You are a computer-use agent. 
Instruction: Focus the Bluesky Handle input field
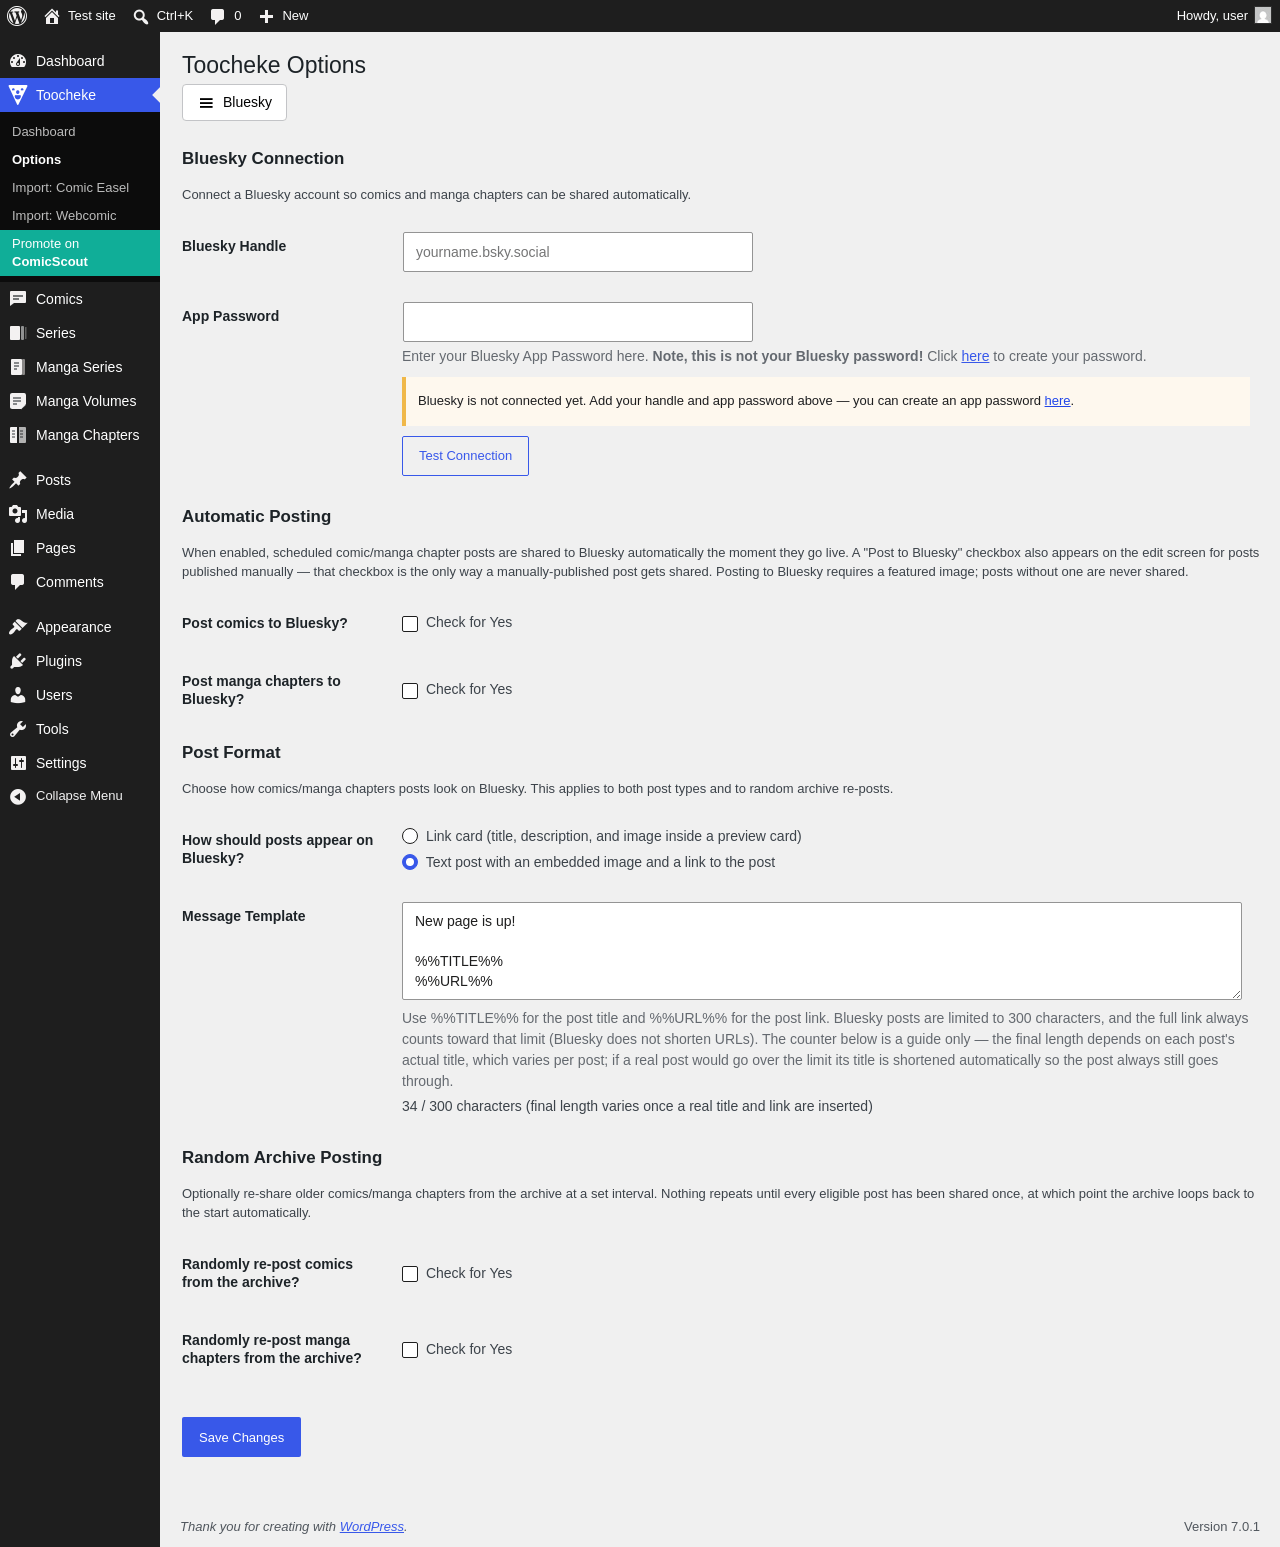coord(578,252)
